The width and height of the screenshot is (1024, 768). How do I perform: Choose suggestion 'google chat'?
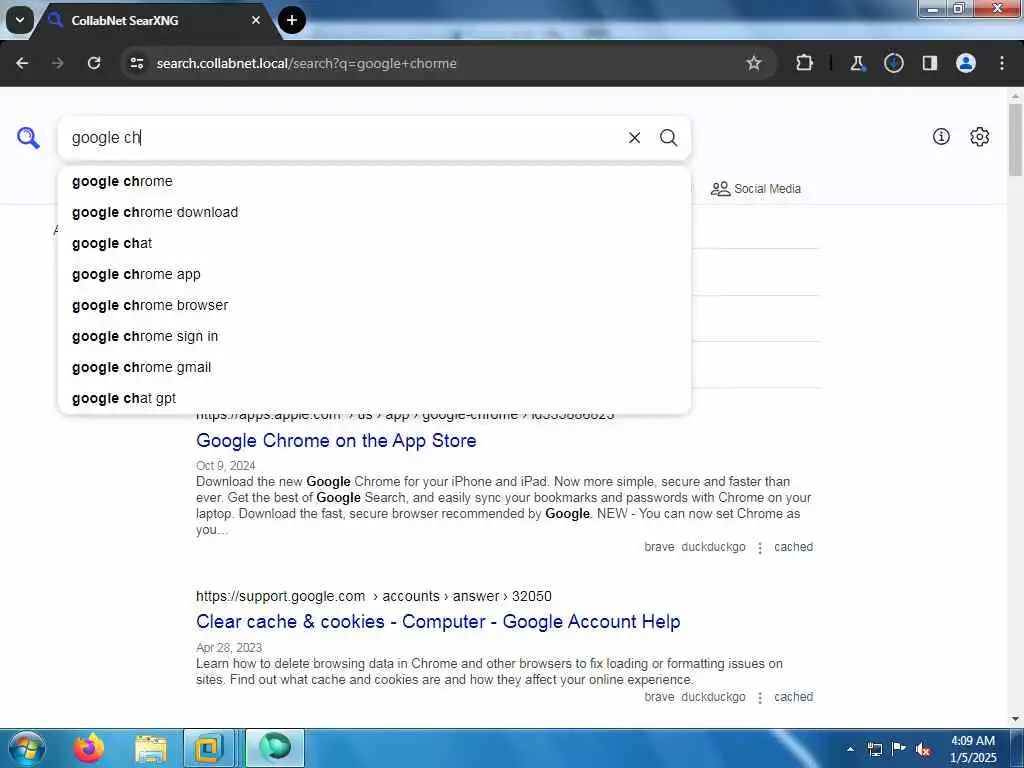click(375, 244)
